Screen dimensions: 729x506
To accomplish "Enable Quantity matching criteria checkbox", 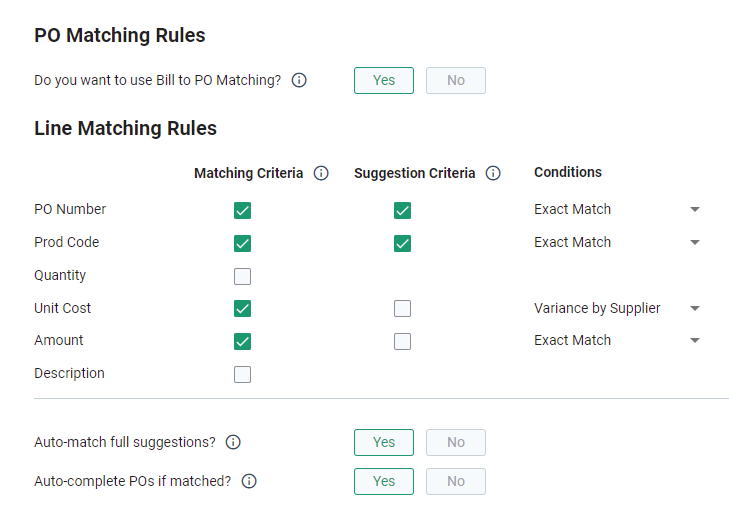I will [x=242, y=276].
